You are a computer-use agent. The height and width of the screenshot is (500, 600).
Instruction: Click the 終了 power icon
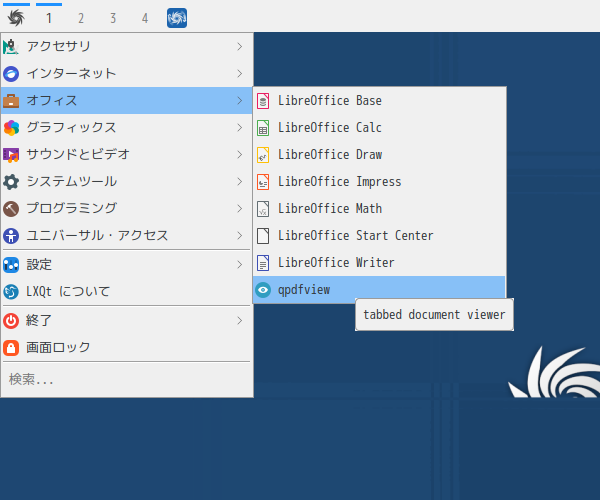[x=11, y=321]
